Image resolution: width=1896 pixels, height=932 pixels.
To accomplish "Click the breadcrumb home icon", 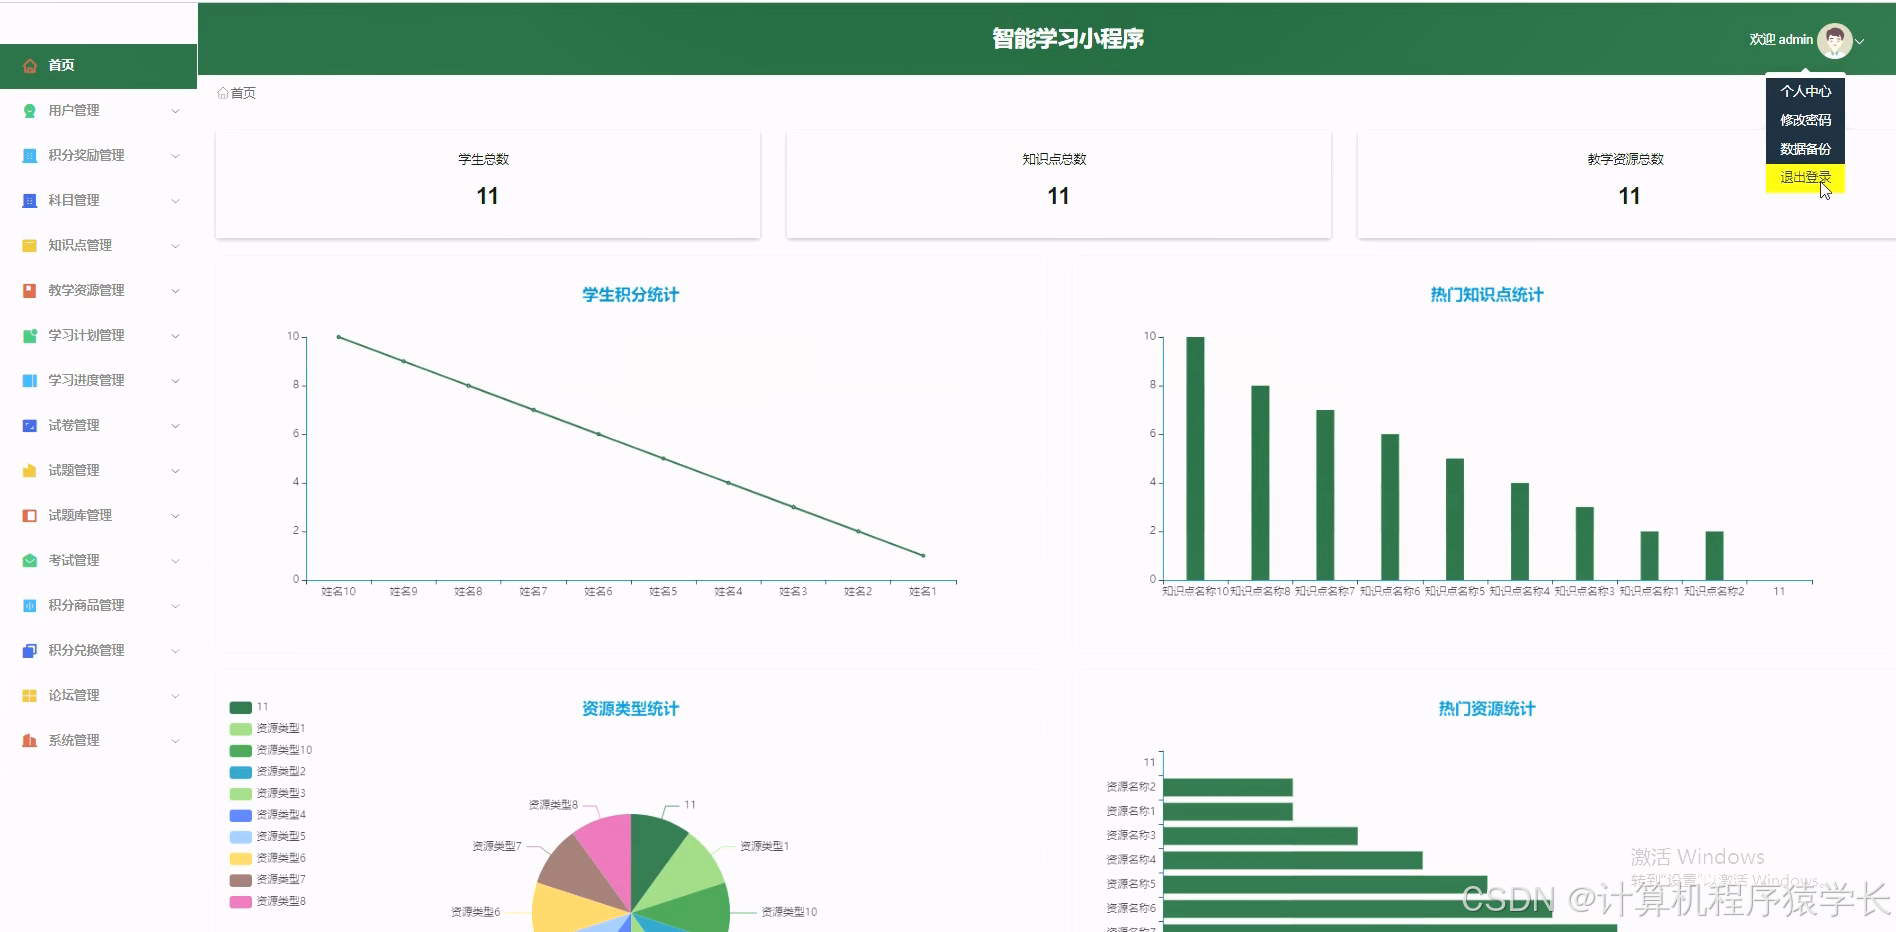I will pos(223,93).
